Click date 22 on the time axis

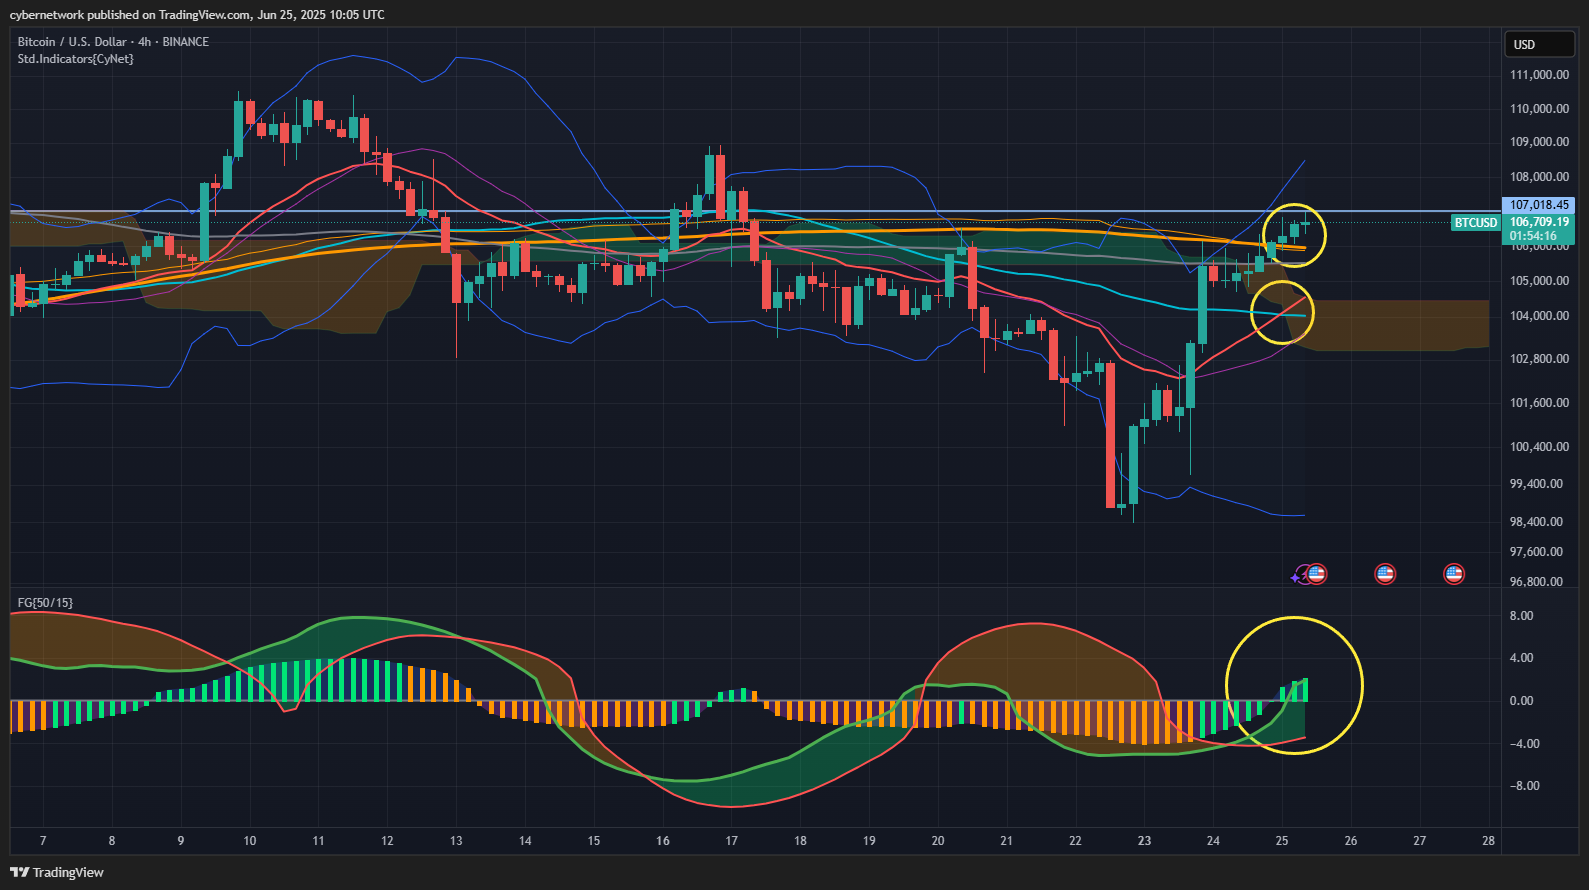click(1075, 841)
